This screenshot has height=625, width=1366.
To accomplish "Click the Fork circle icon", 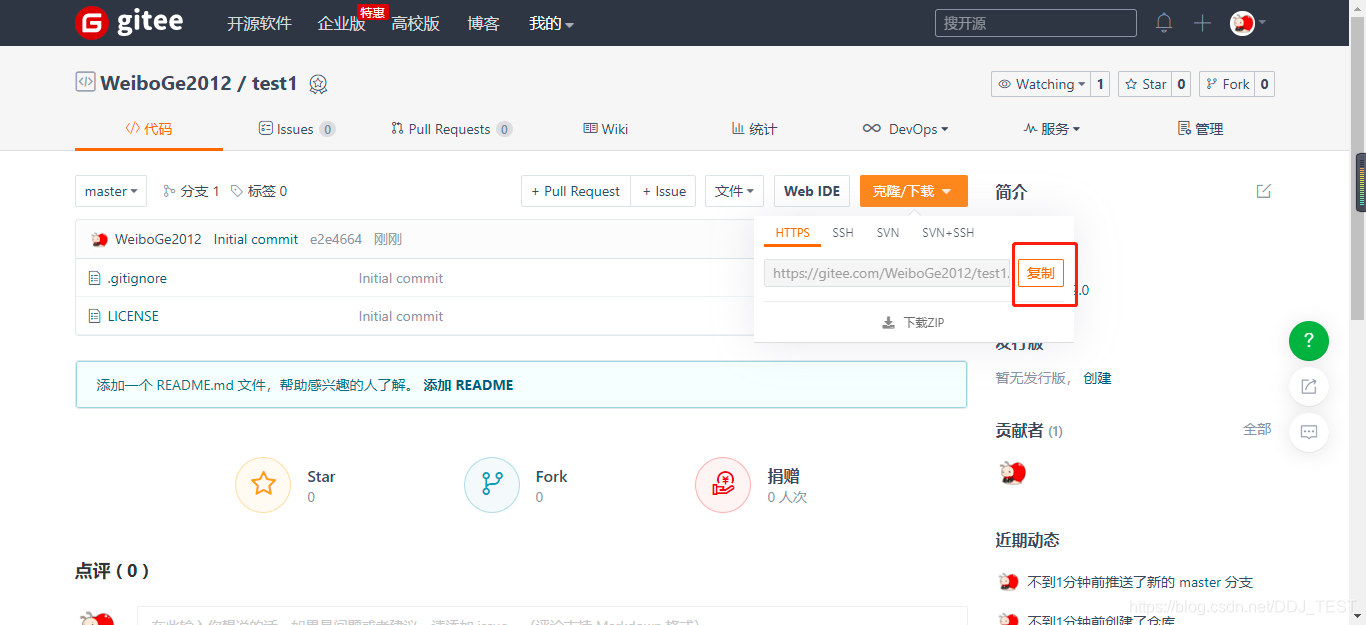I will [x=492, y=485].
